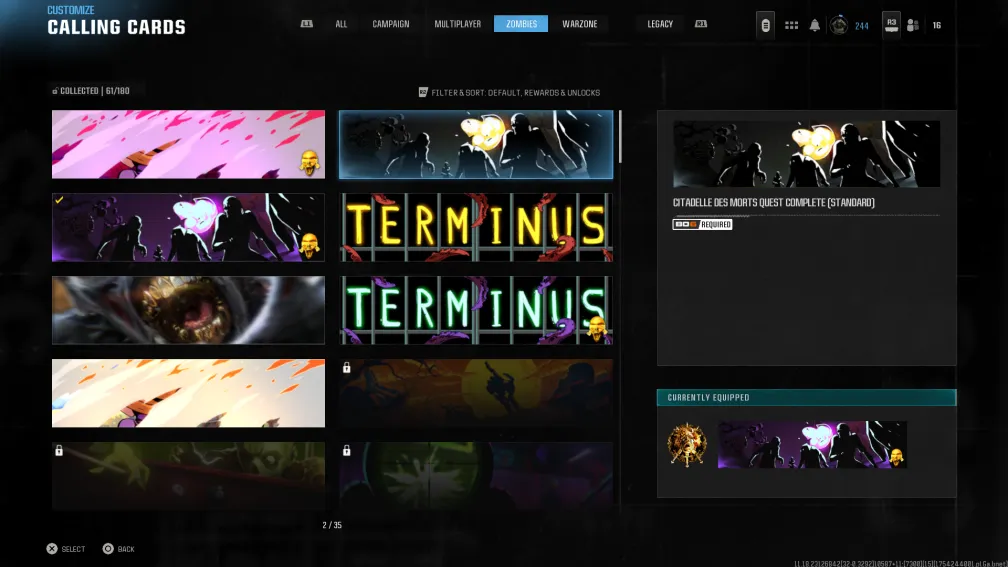Screen dimensions: 1008x567
Task: Open the Legacy tab
Action: click(660, 24)
